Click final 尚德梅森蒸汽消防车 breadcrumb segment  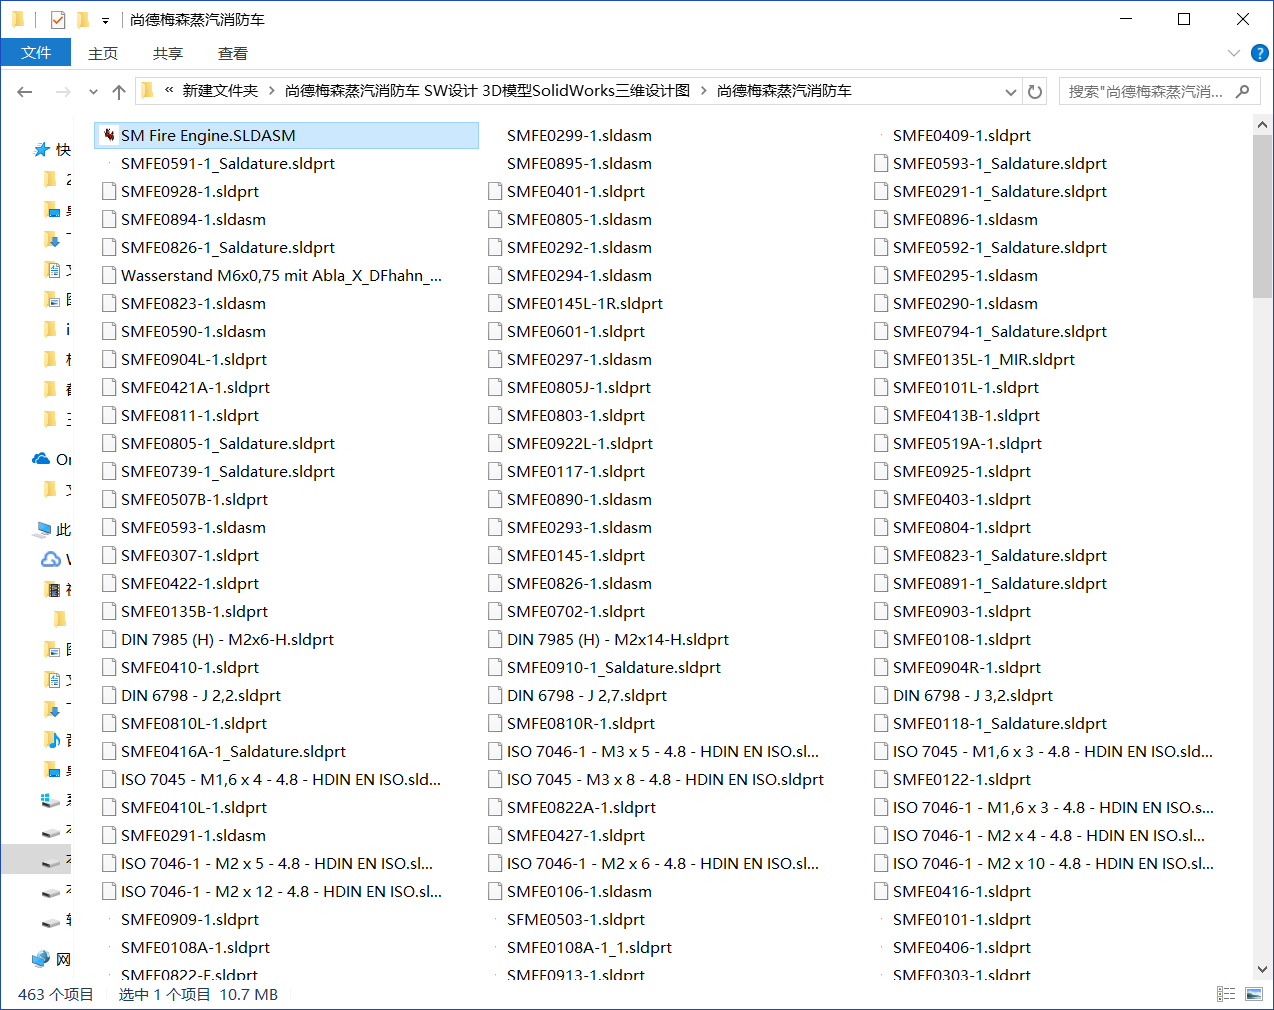coord(784,91)
